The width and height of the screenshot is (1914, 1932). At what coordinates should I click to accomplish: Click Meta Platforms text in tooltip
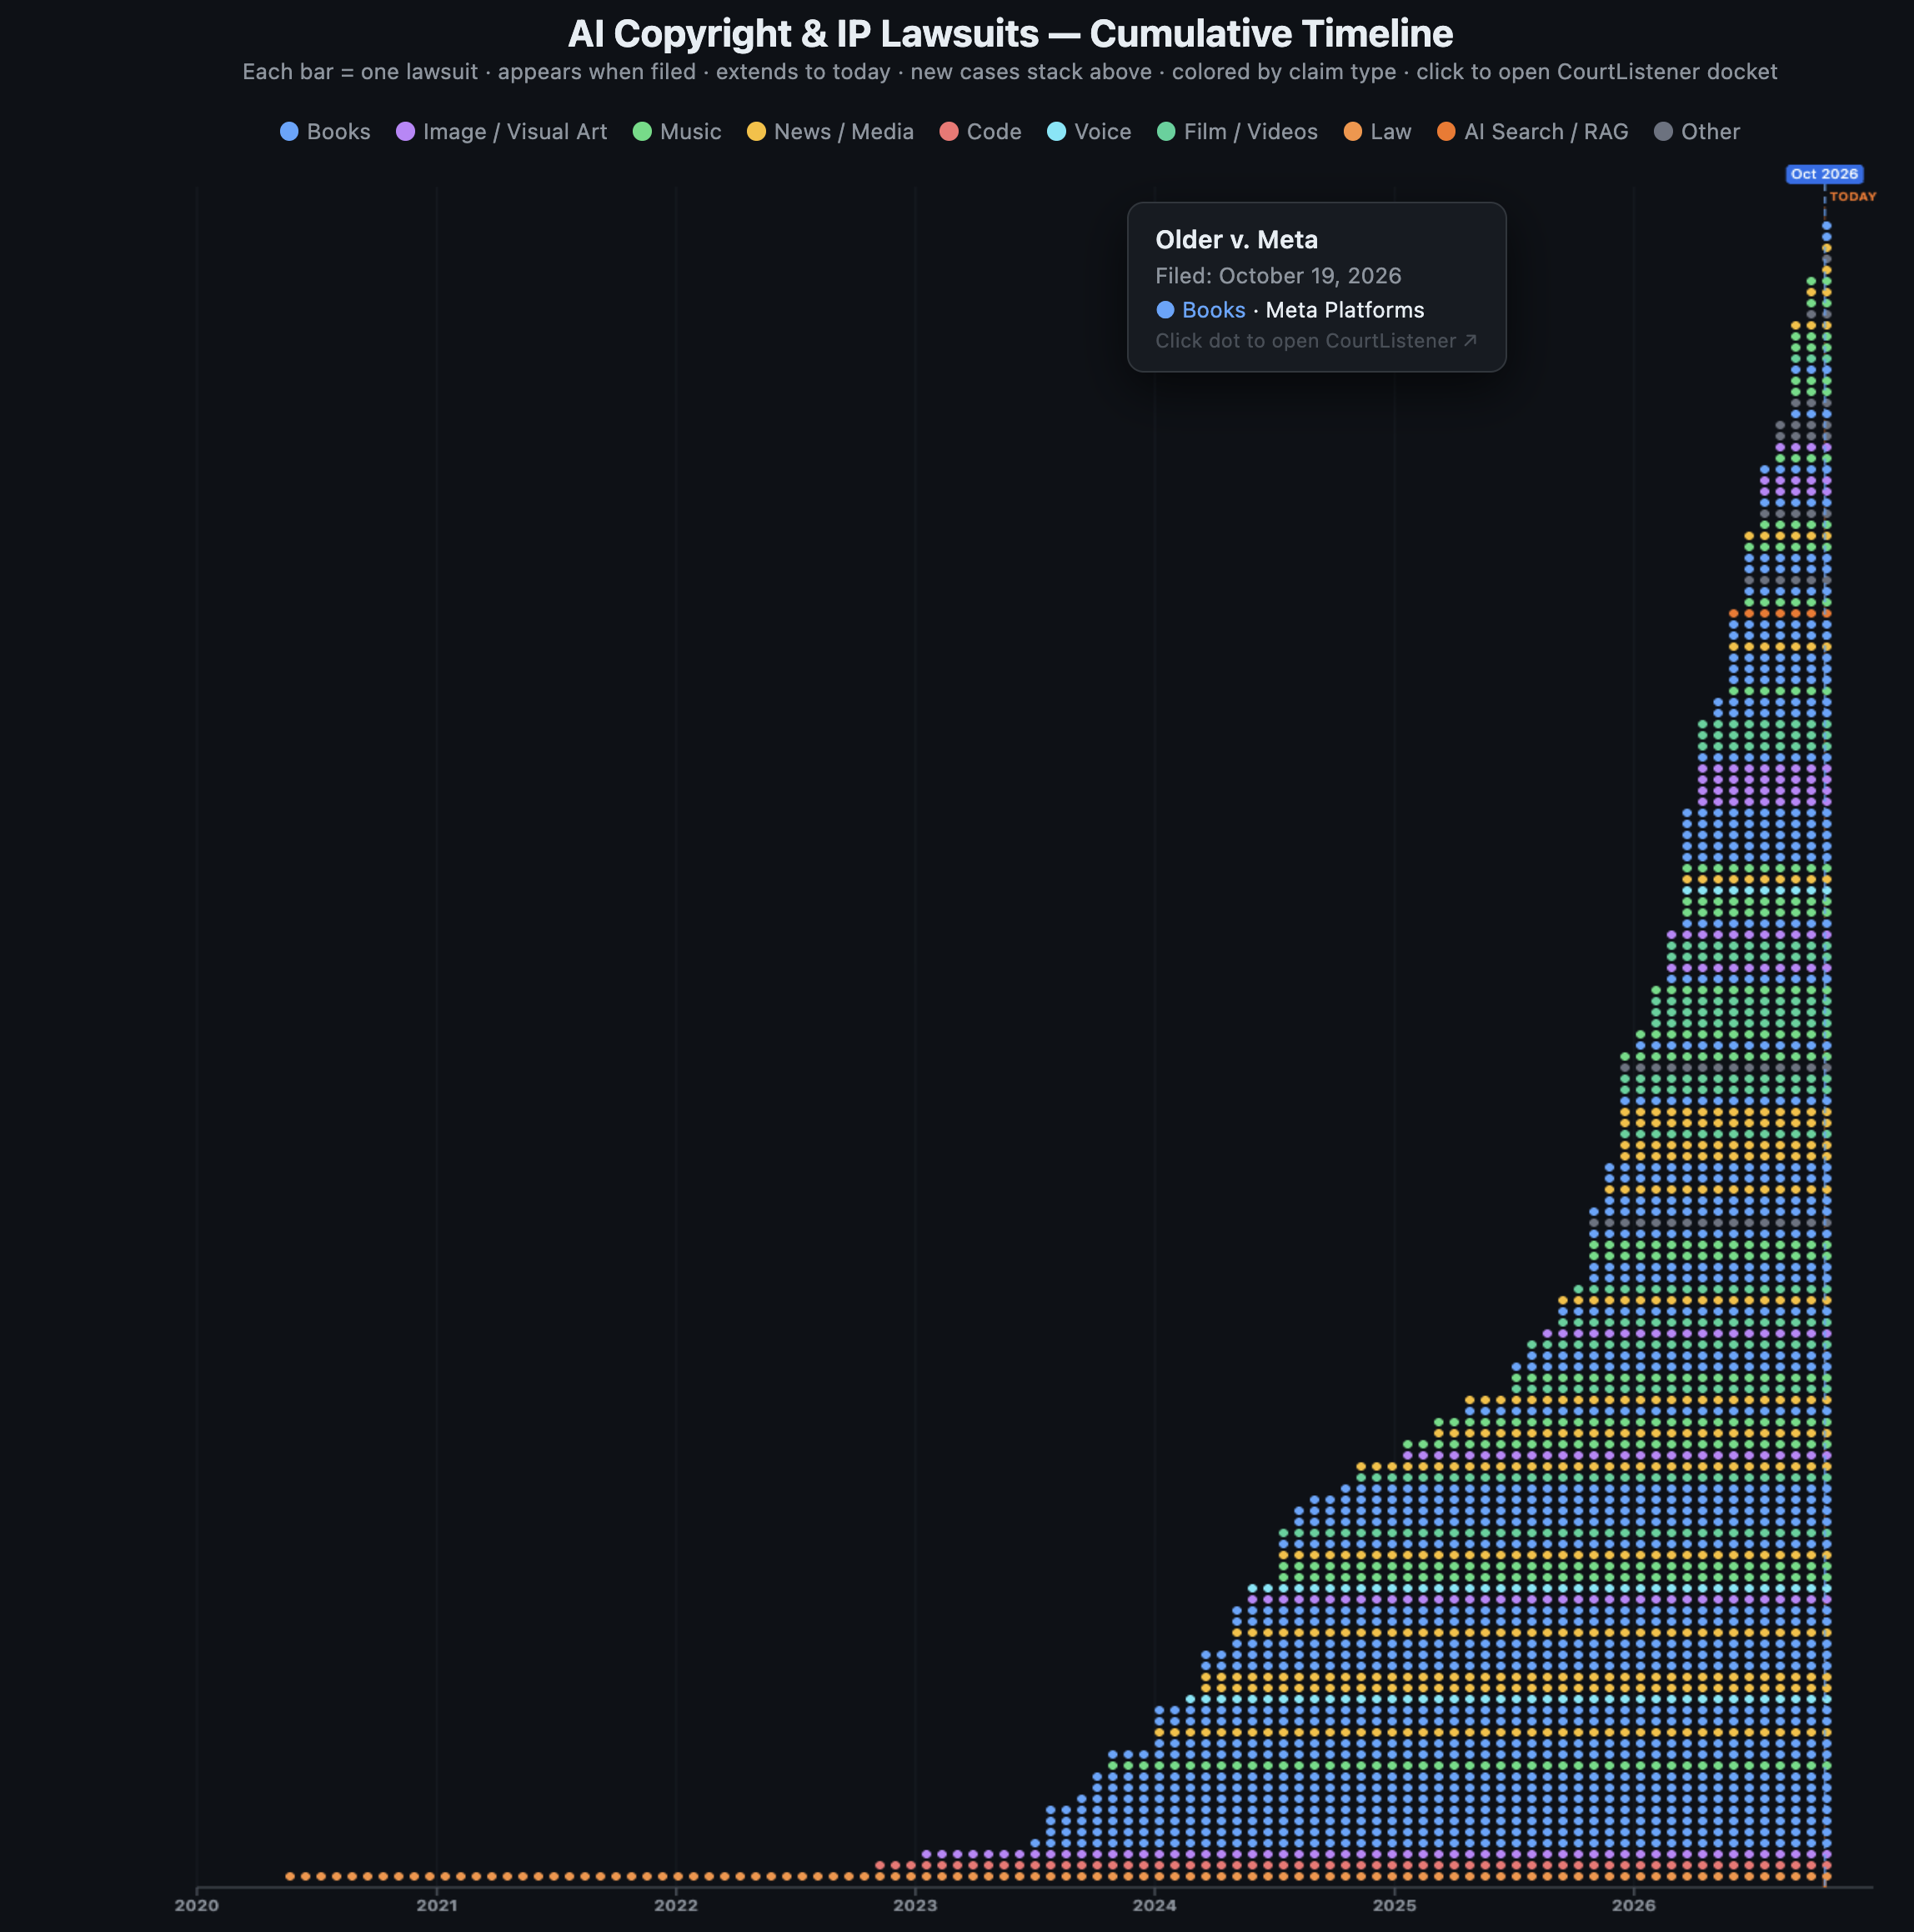[1344, 310]
